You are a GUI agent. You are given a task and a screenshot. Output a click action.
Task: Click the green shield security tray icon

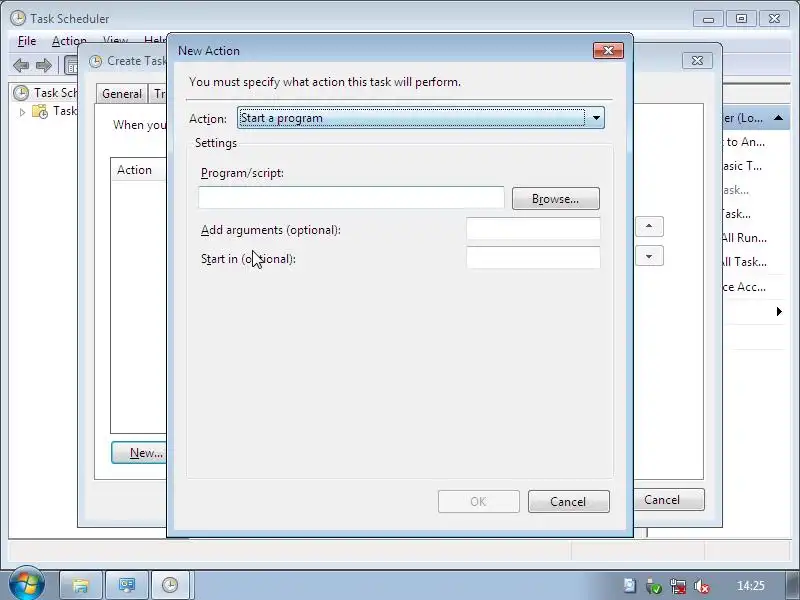pyautogui.click(x=654, y=586)
